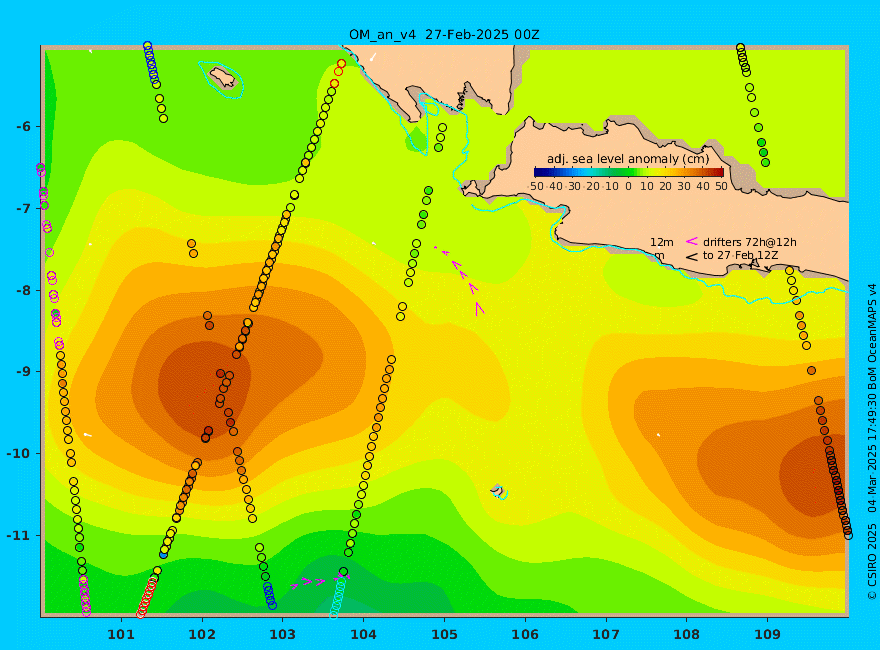This screenshot has width=880, height=650.
Task: Click the "adj. sea level anomaly (cm)" label
Action: point(628,159)
